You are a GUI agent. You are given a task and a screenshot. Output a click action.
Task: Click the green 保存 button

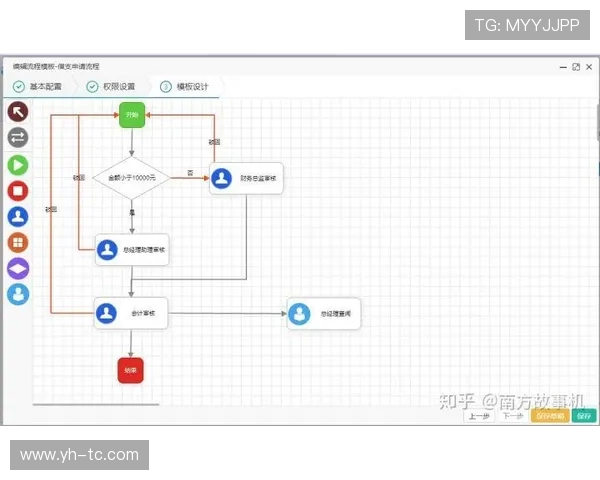tap(584, 416)
